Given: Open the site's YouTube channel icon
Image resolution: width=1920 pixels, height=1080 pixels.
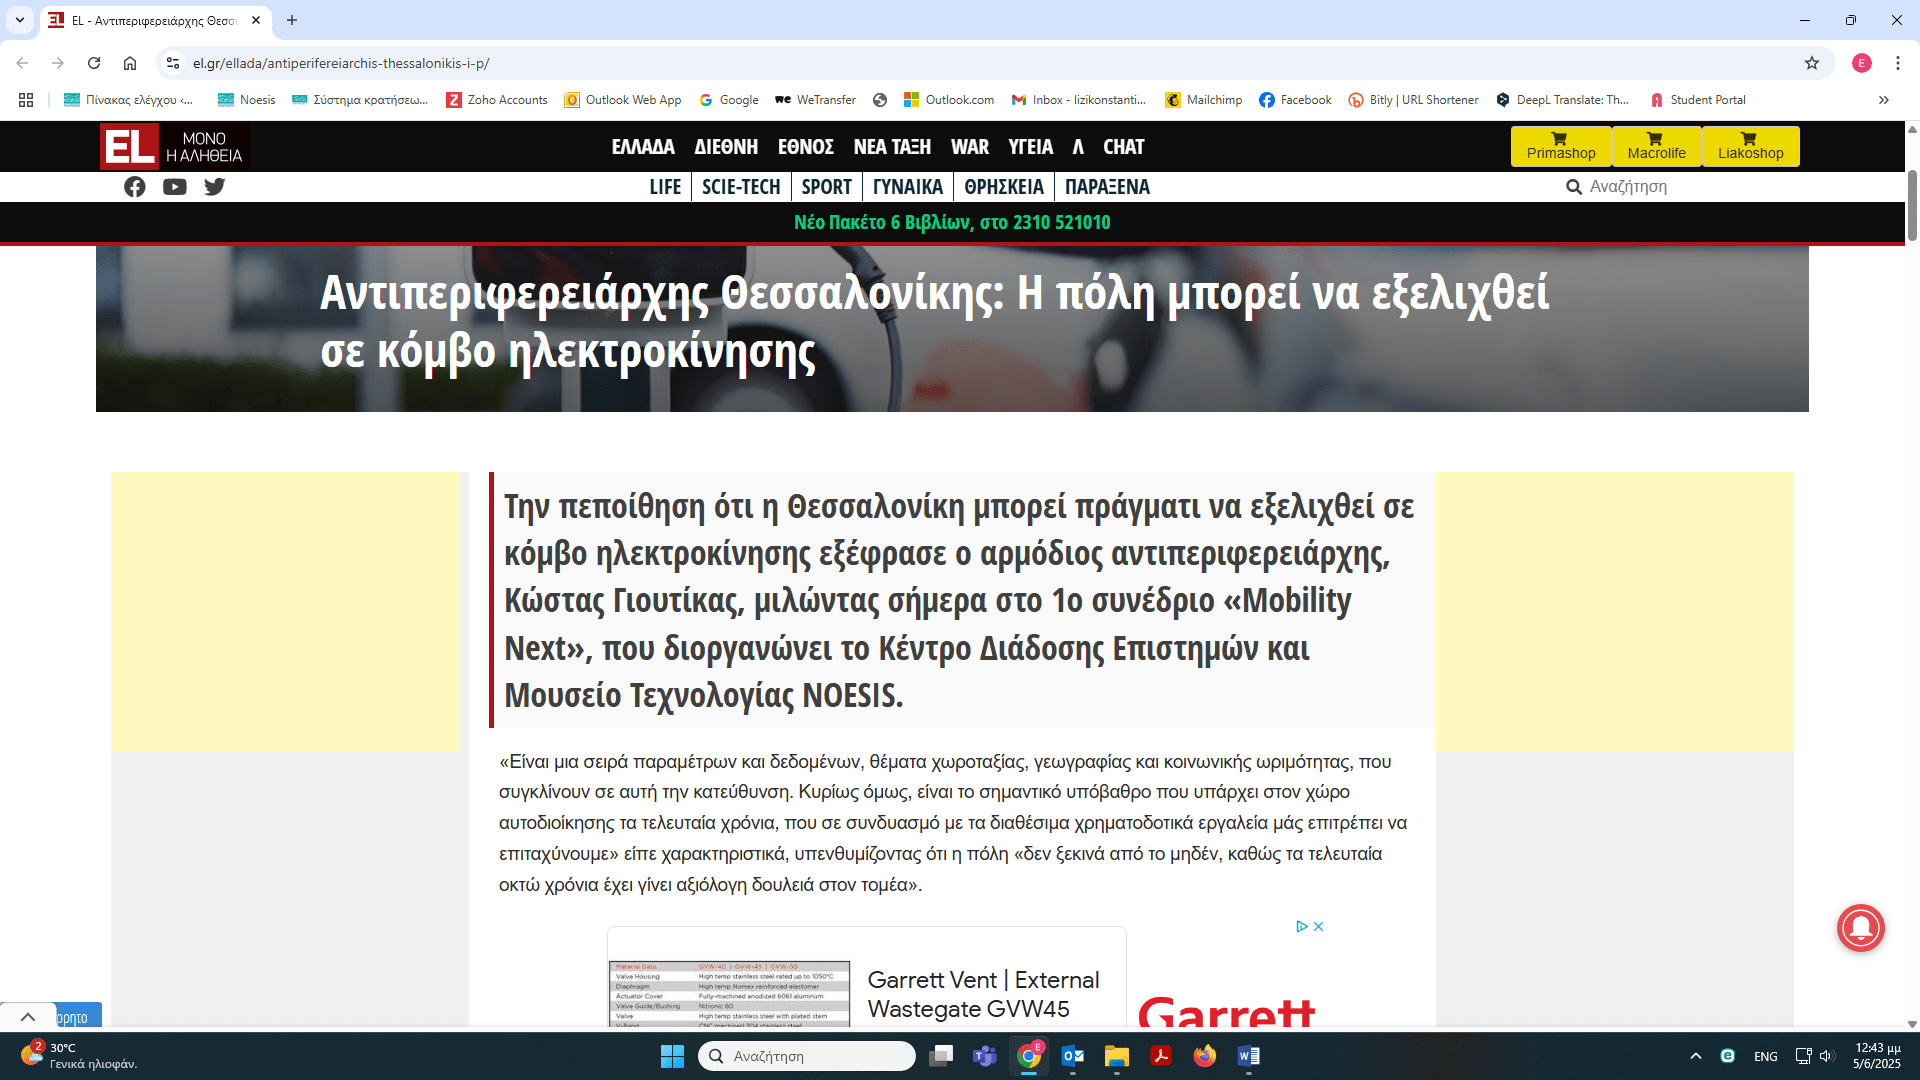Looking at the screenshot, I should tap(175, 187).
